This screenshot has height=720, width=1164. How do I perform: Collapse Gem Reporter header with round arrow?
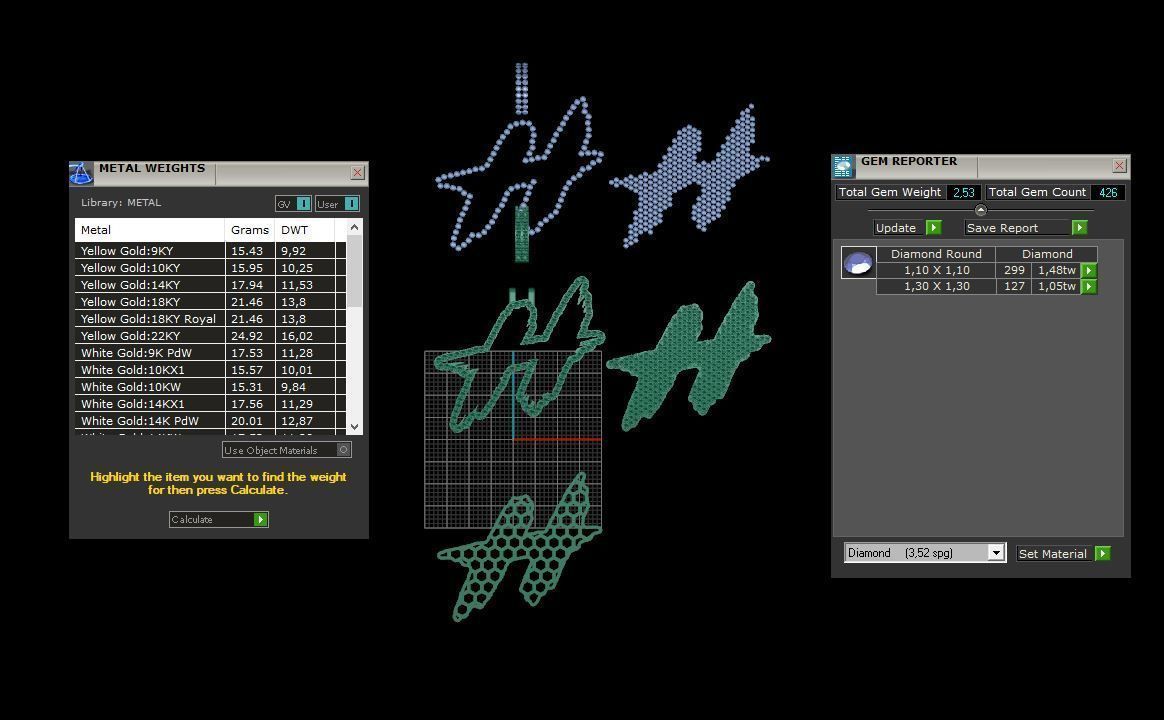[x=981, y=210]
